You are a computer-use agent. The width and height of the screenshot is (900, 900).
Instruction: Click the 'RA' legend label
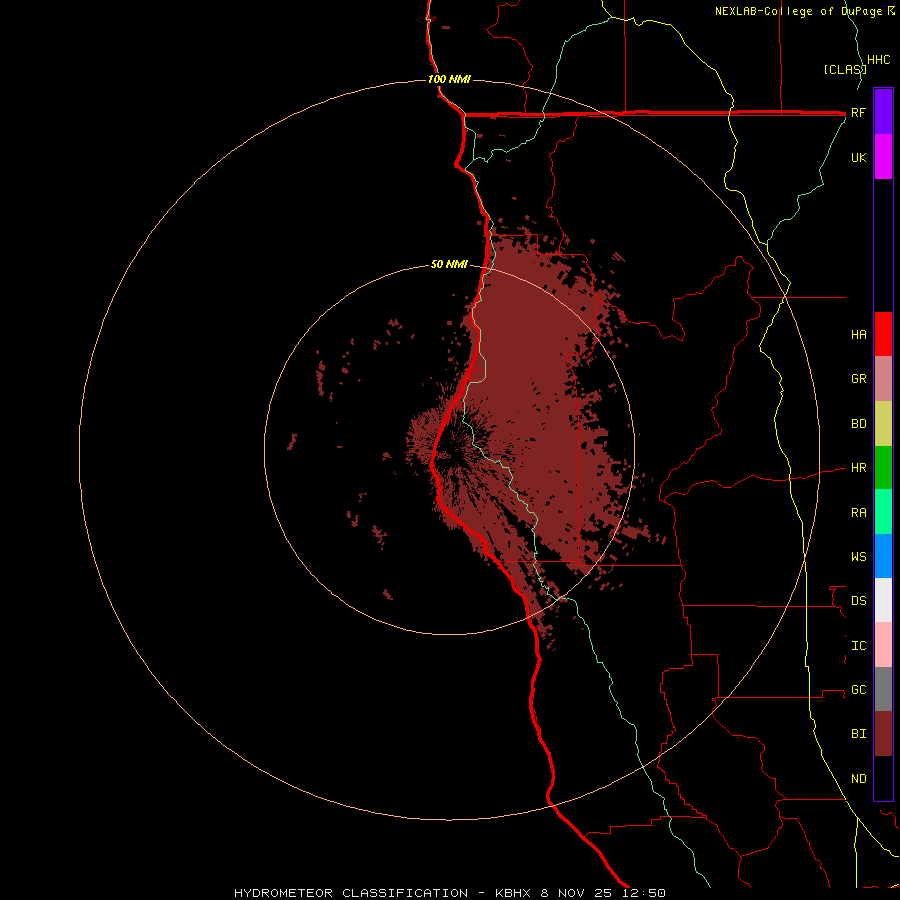click(858, 513)
